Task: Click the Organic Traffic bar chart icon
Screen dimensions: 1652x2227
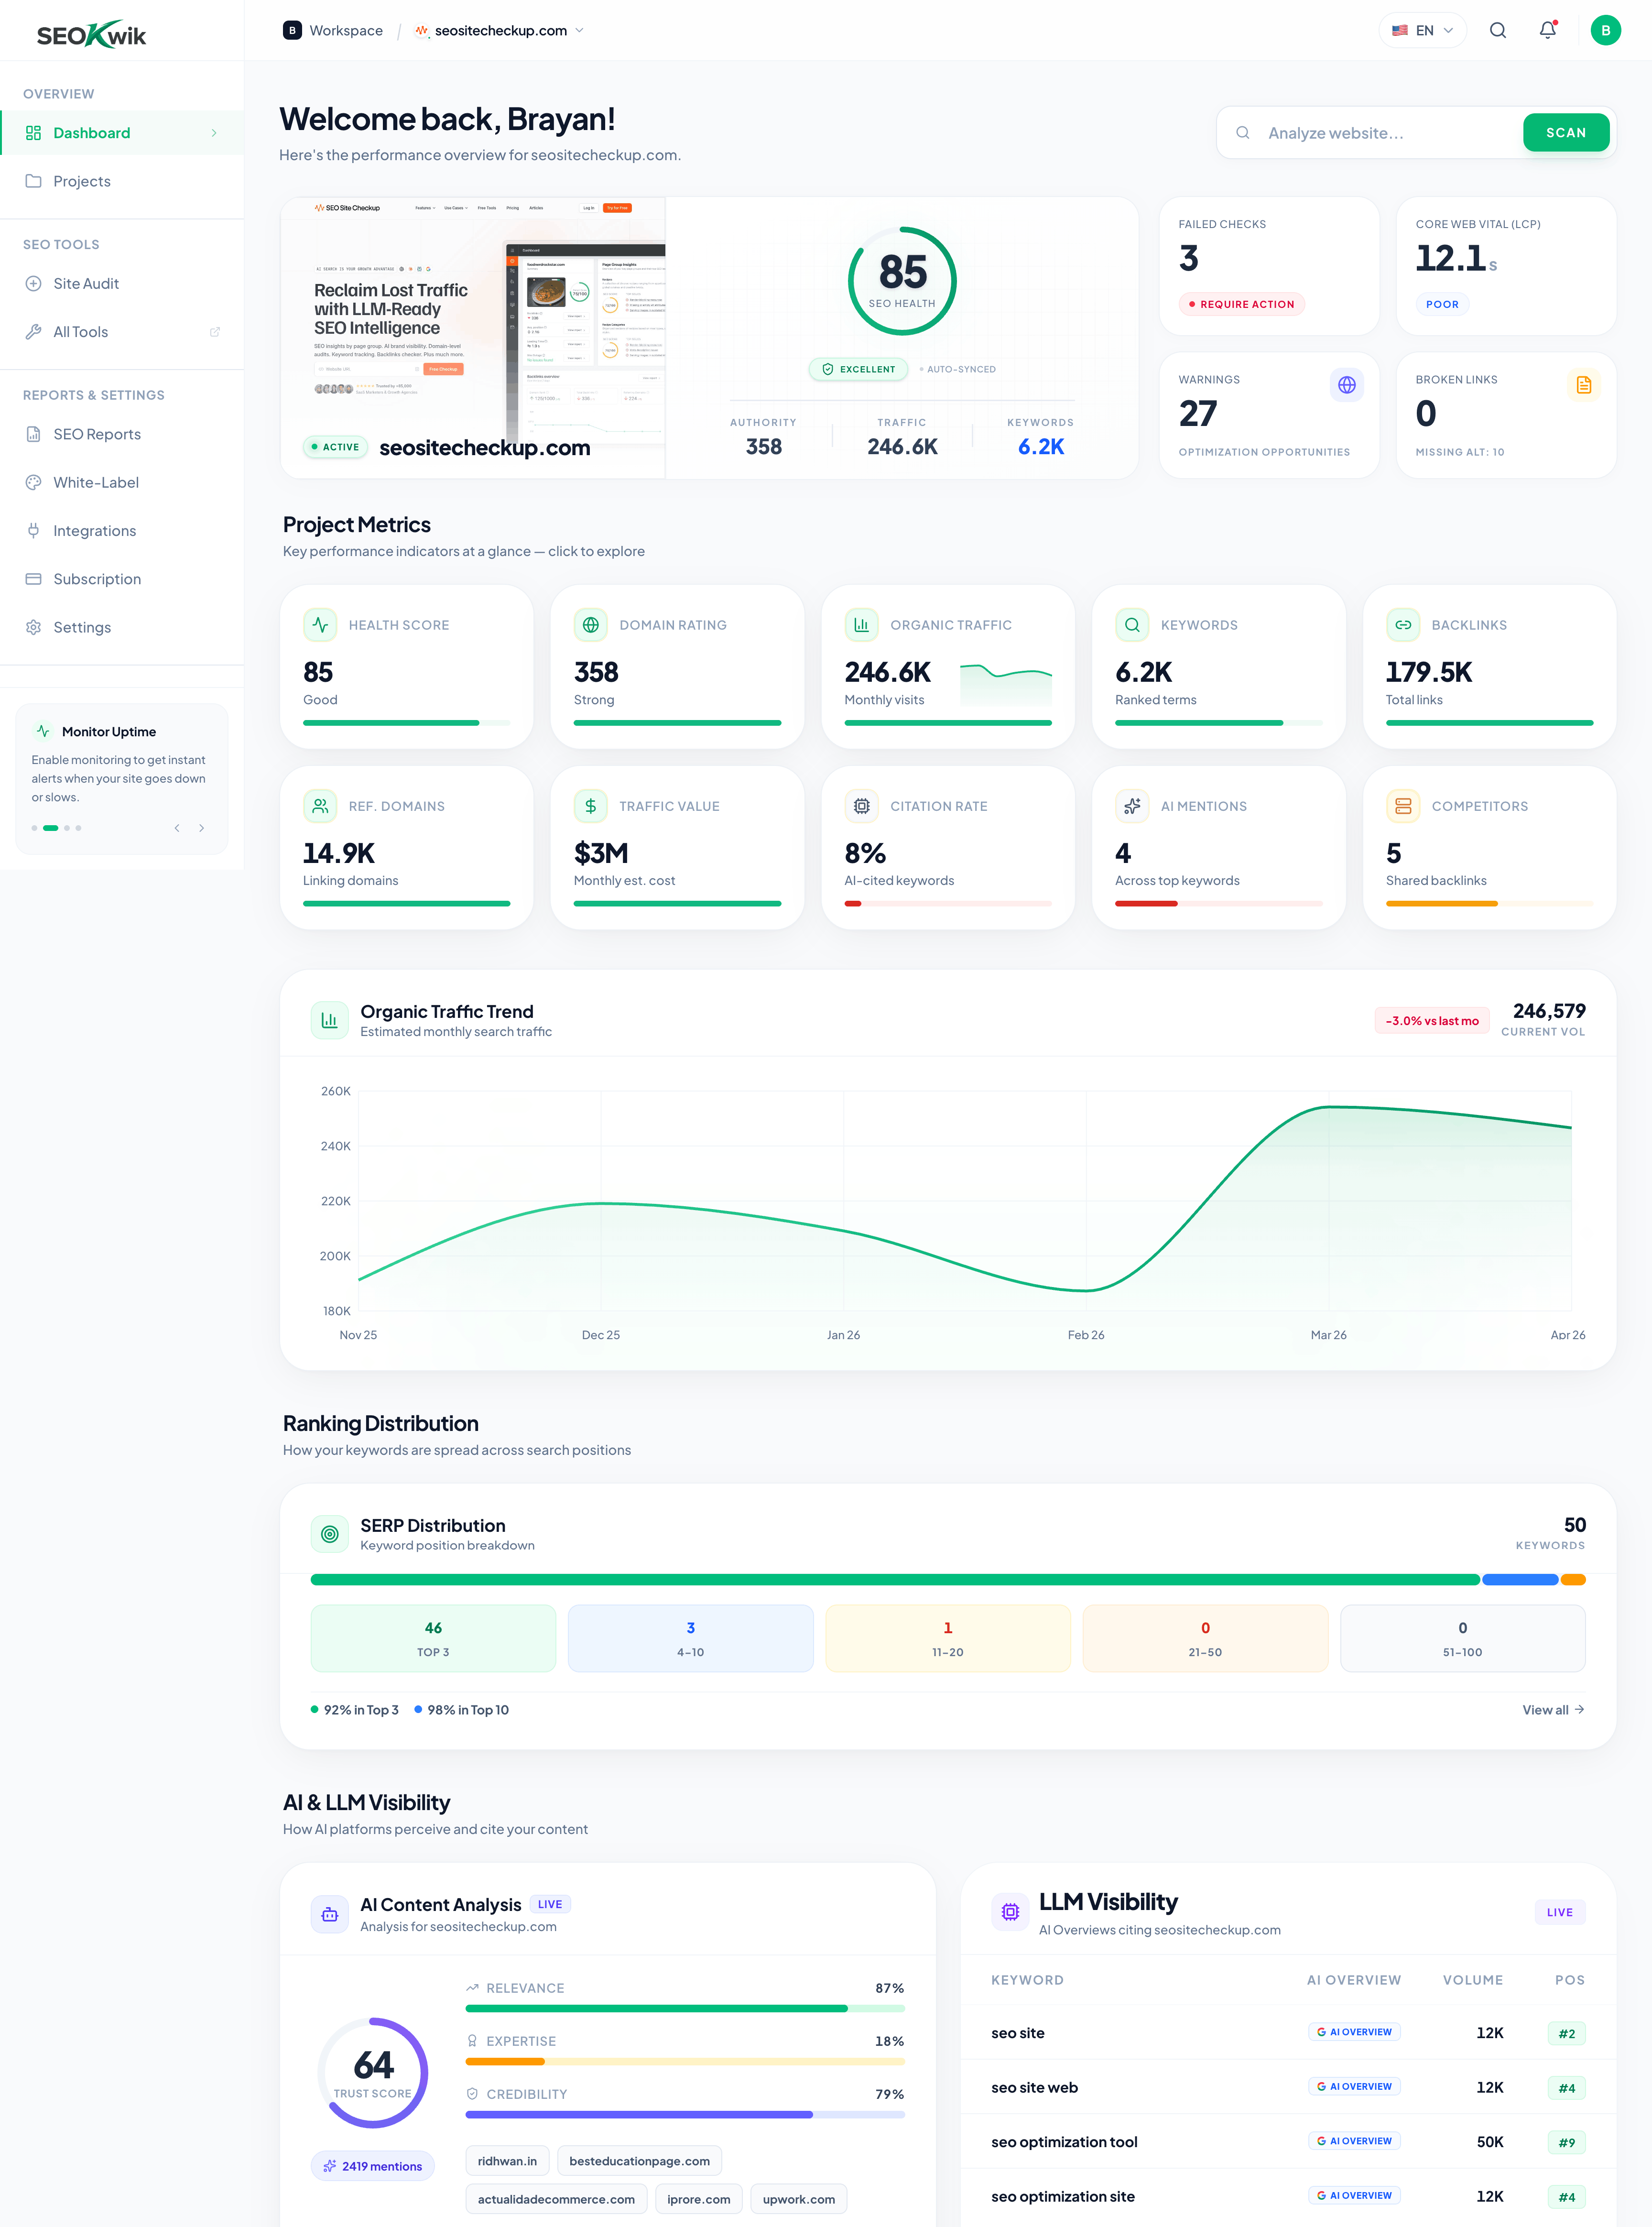Action: [x=861, y=625]
